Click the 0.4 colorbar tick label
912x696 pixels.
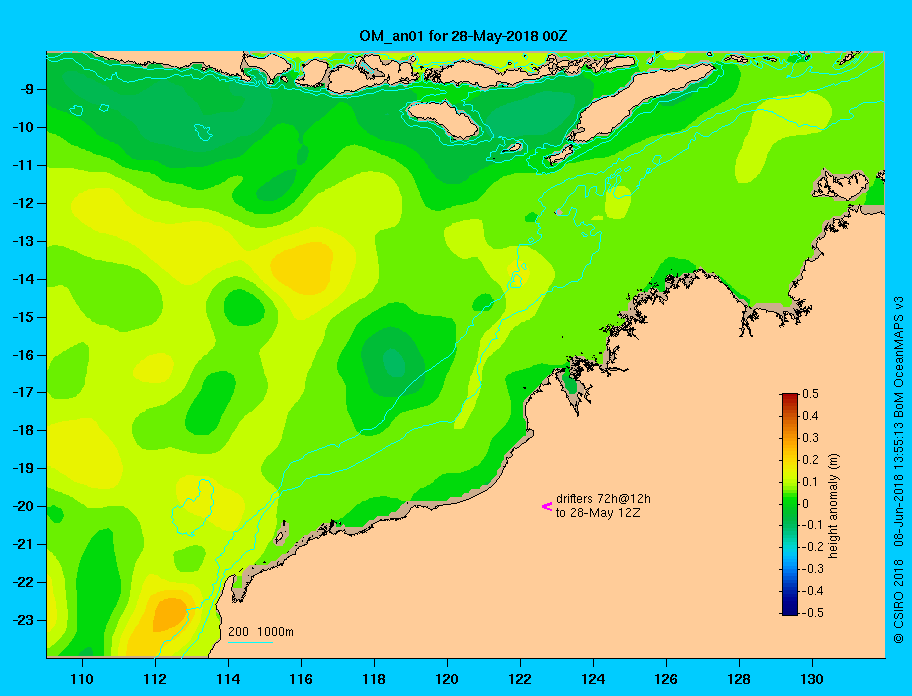tap(810, 416)
